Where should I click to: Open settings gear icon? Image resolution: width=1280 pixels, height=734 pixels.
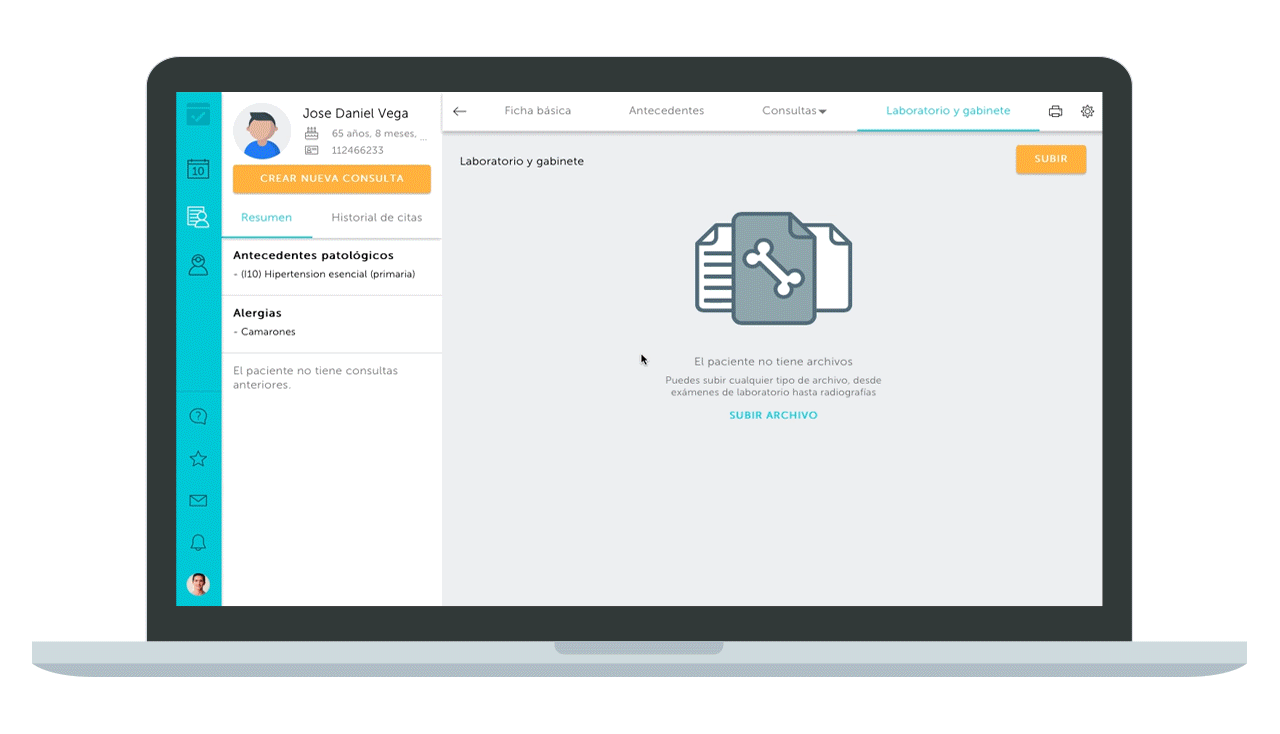[1087, 111]
